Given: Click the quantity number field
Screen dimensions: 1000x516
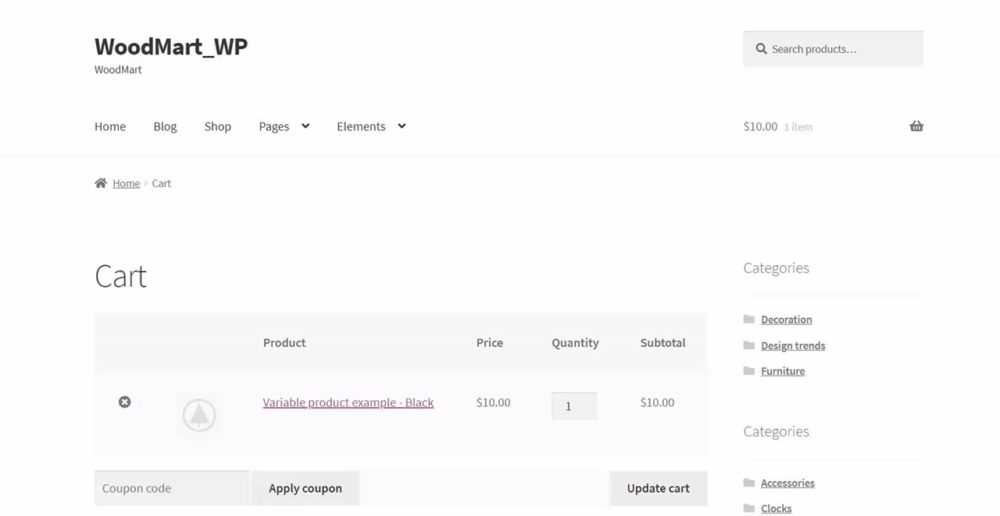Looking at the screenshot, I should 573,406.
